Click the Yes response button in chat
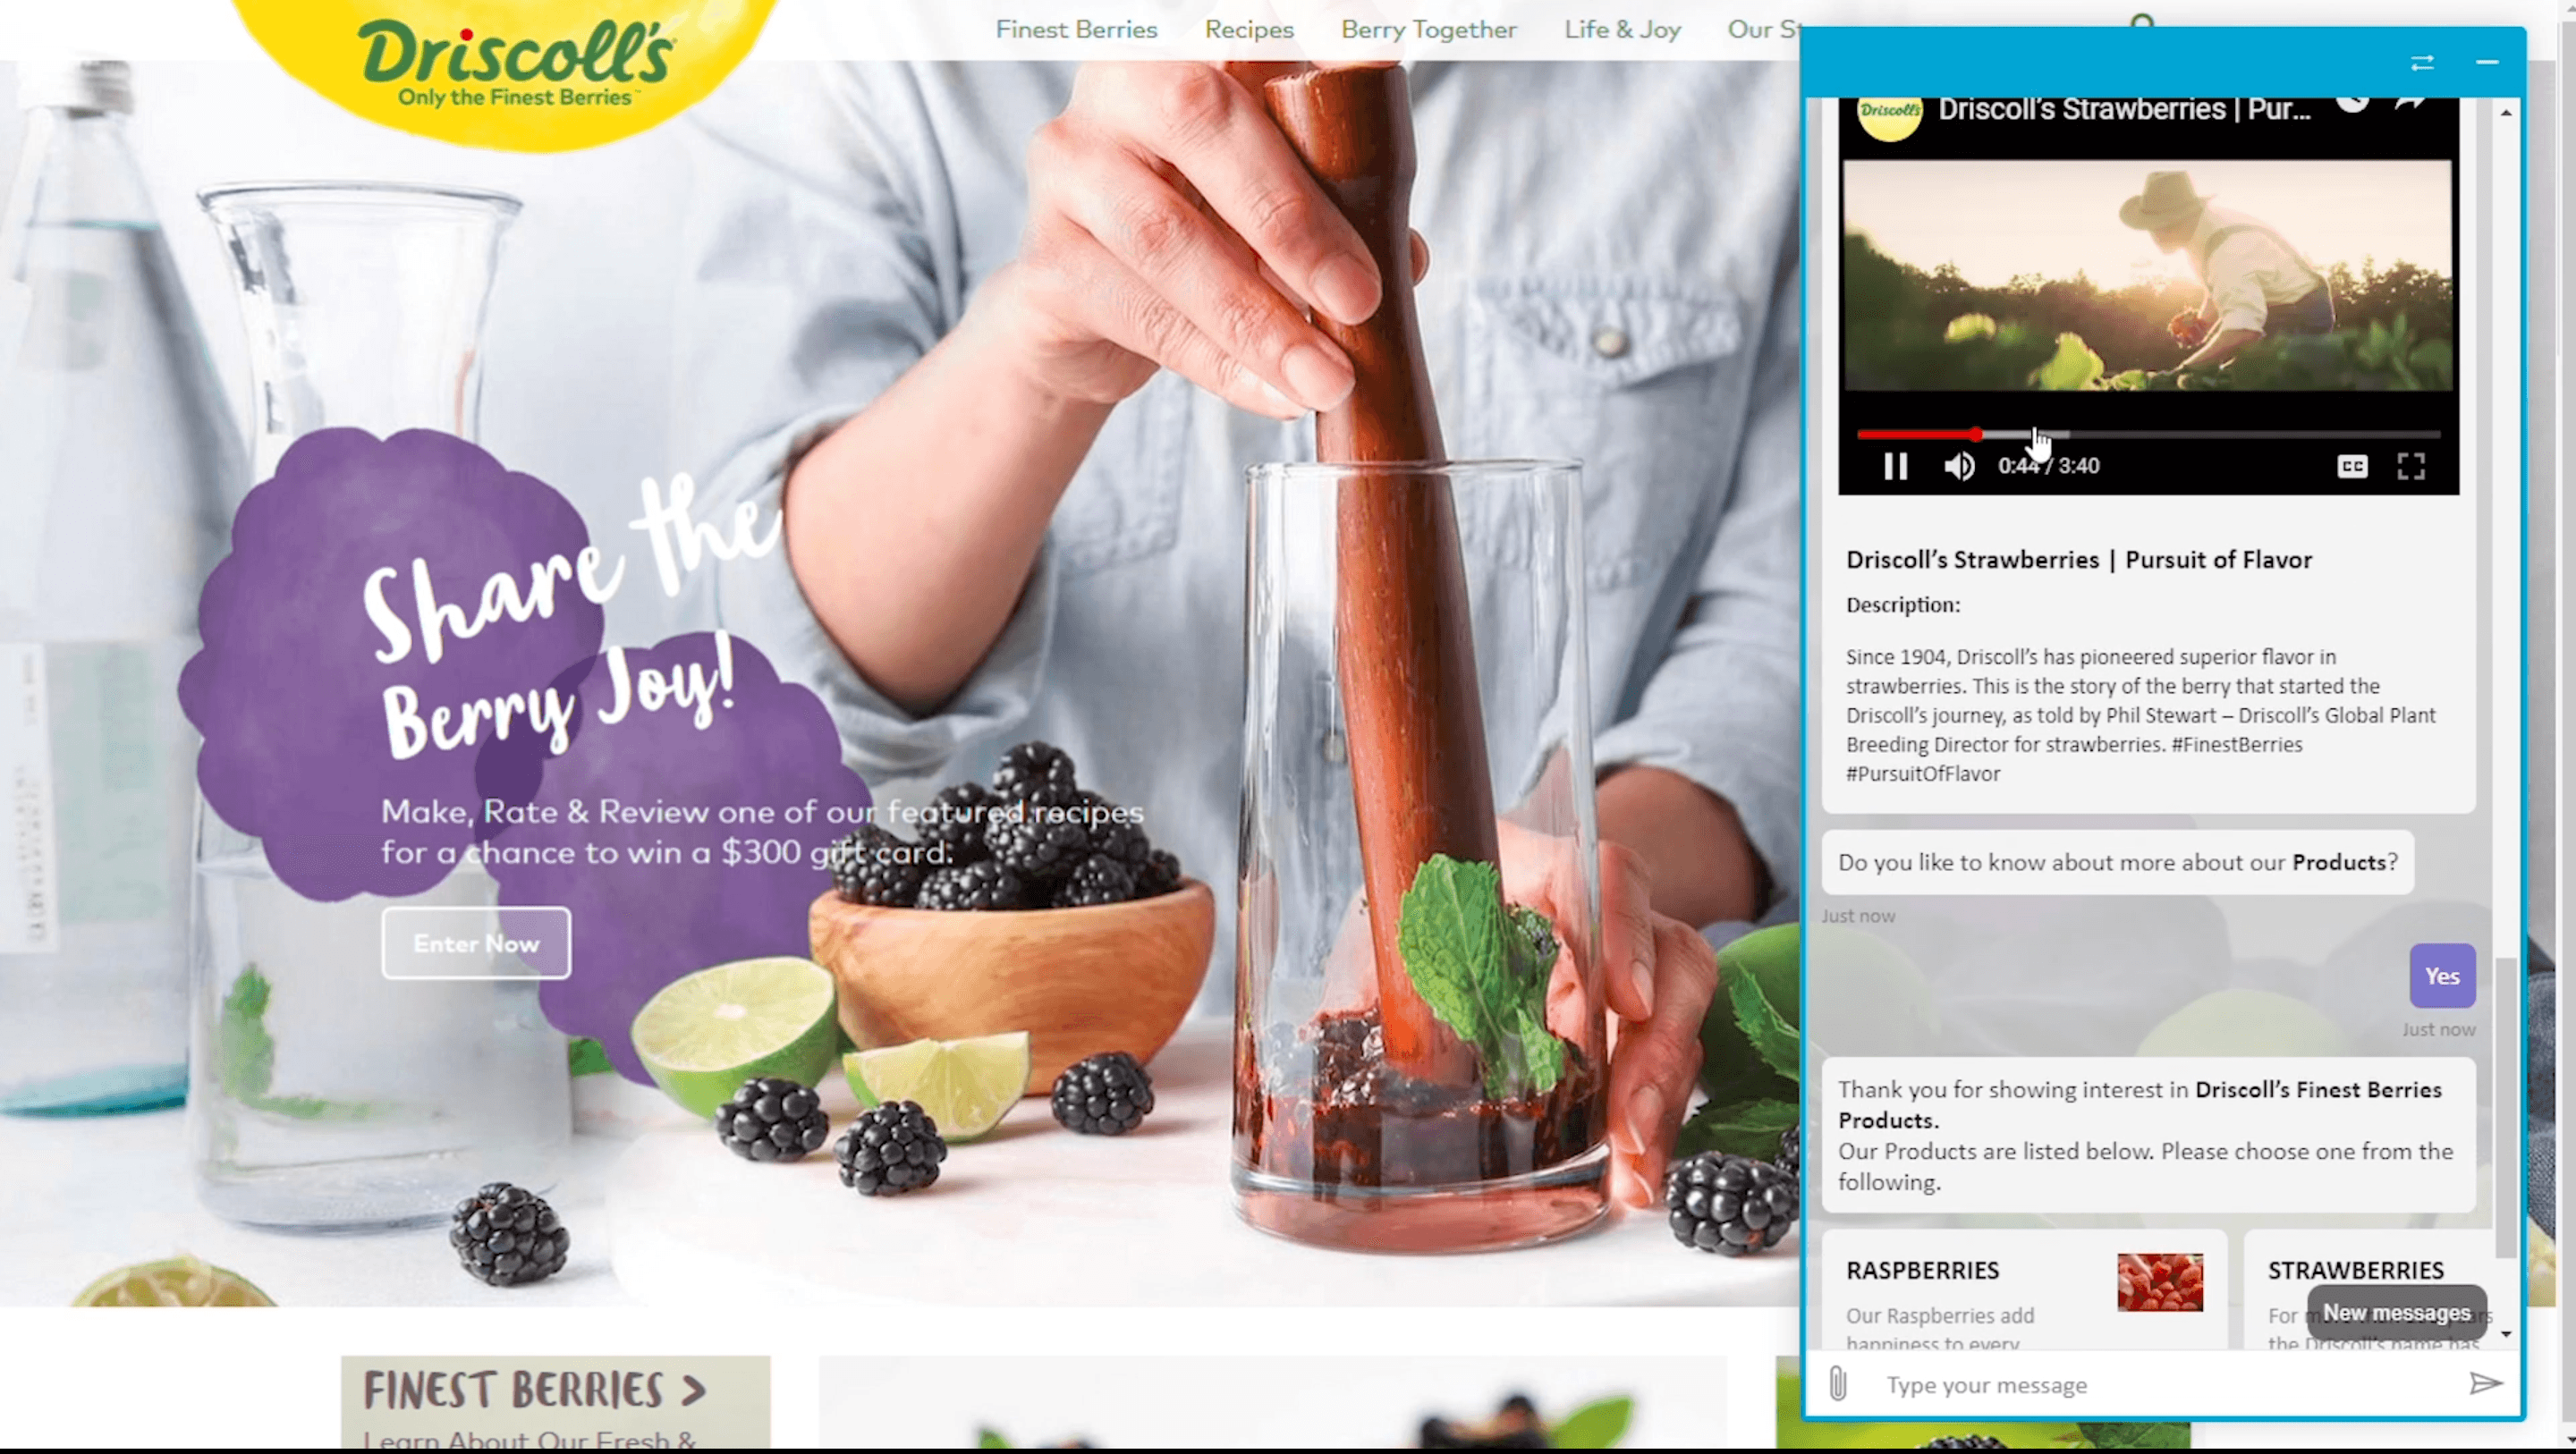Viewport: 2576px width, 1454px height. (2444, 976)
